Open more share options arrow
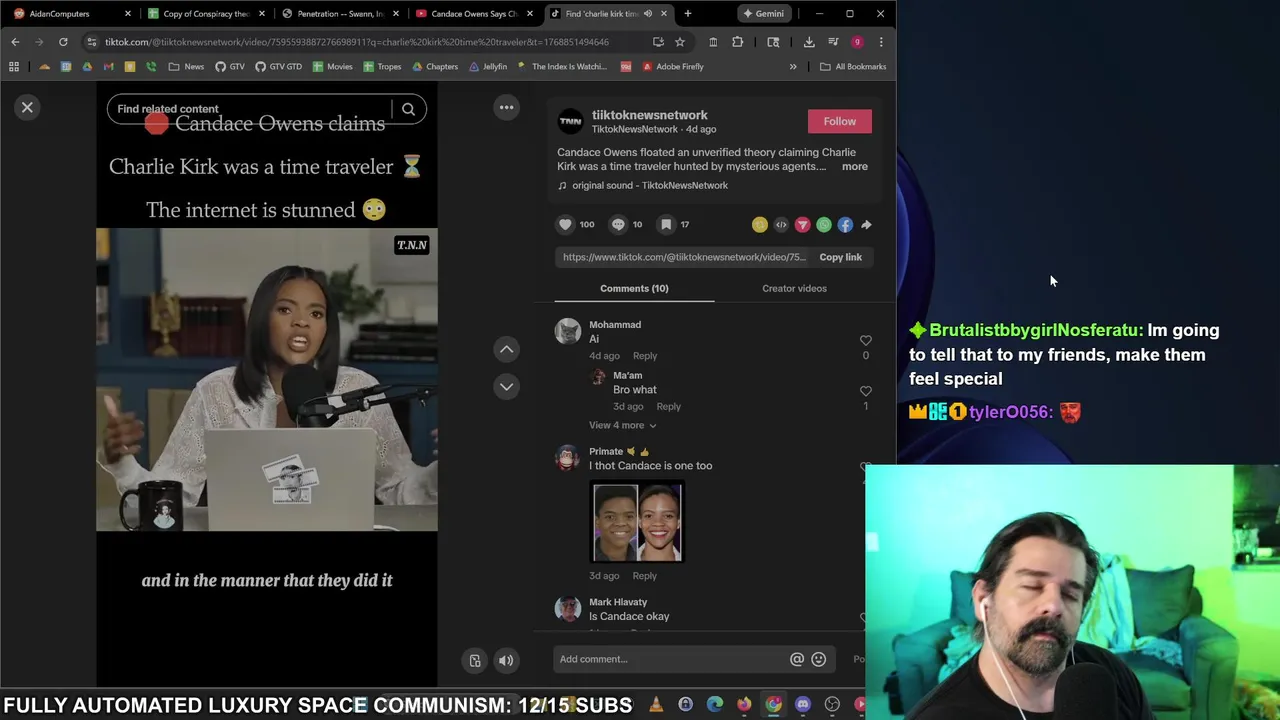The image size is (1280, 720). [866, 225]
